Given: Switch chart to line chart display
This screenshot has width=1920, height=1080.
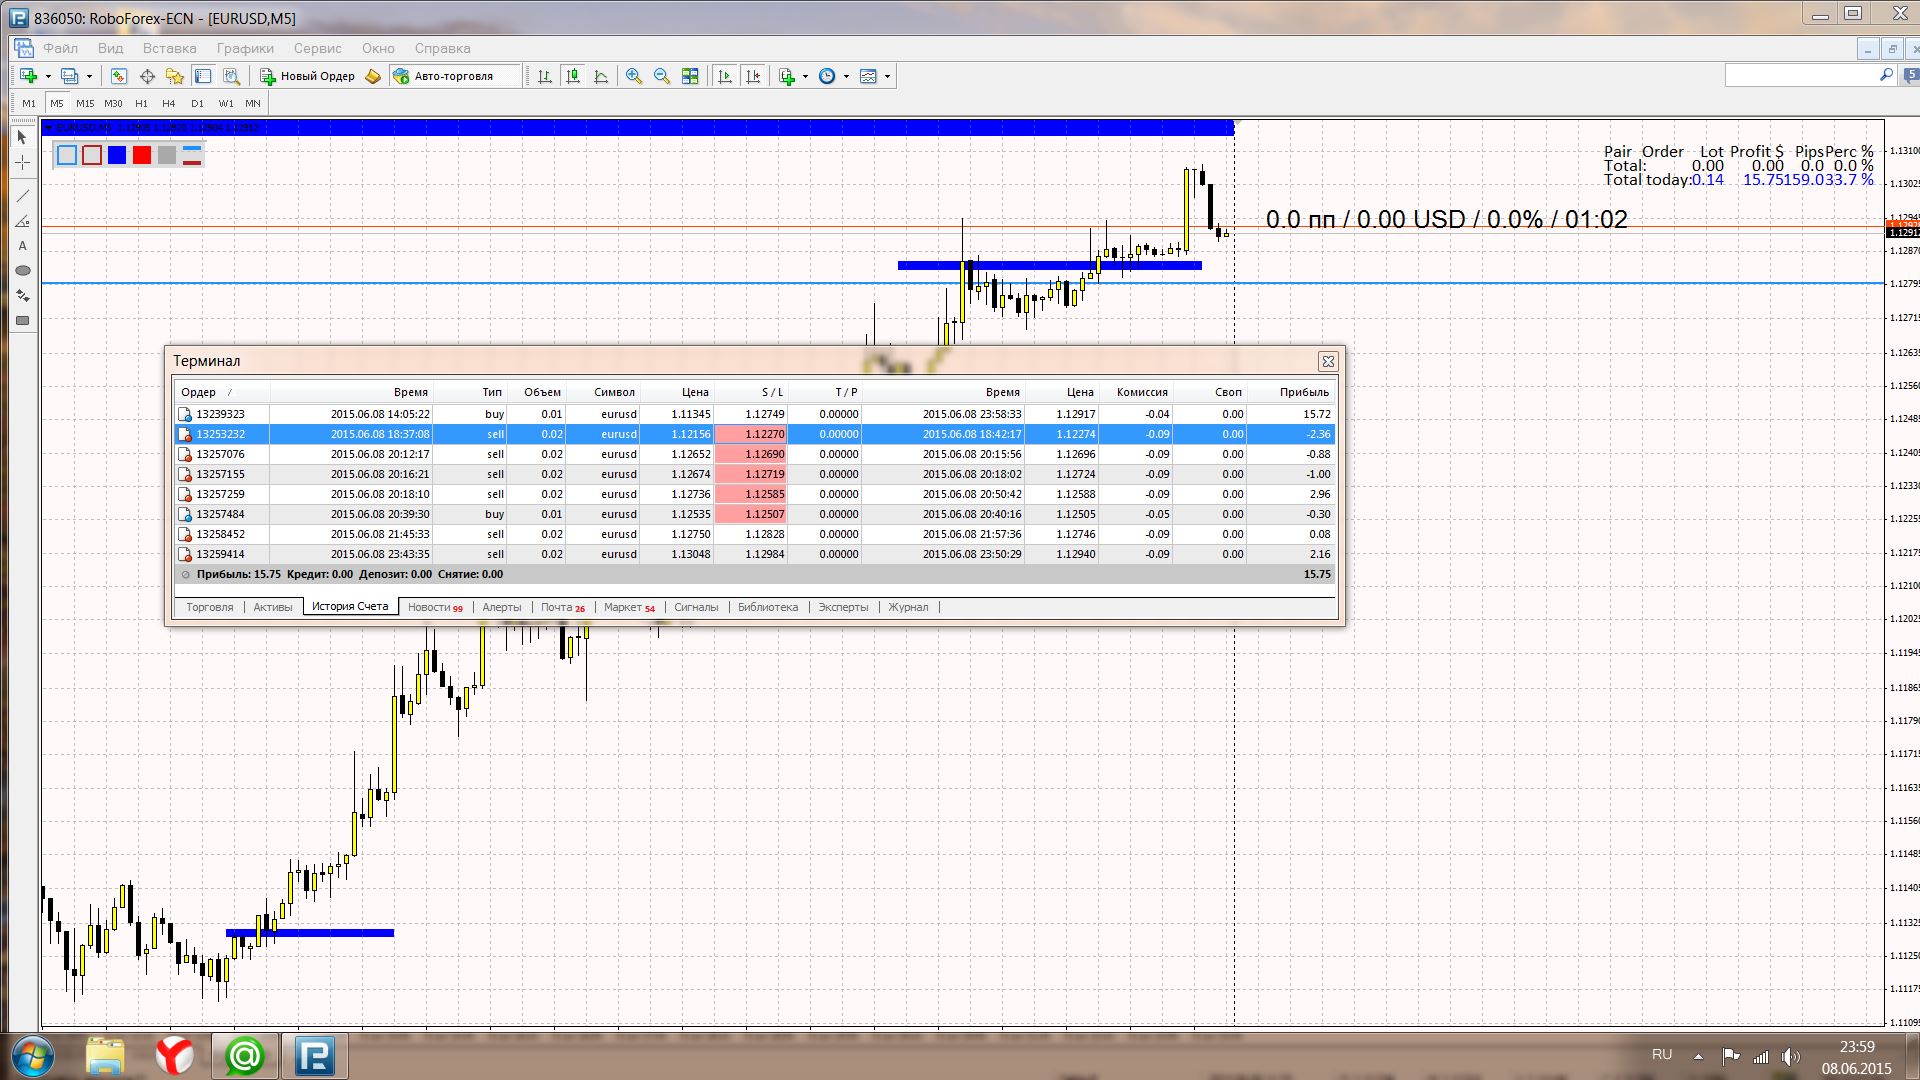Looking at the screenshot, I should pos(601,76).
